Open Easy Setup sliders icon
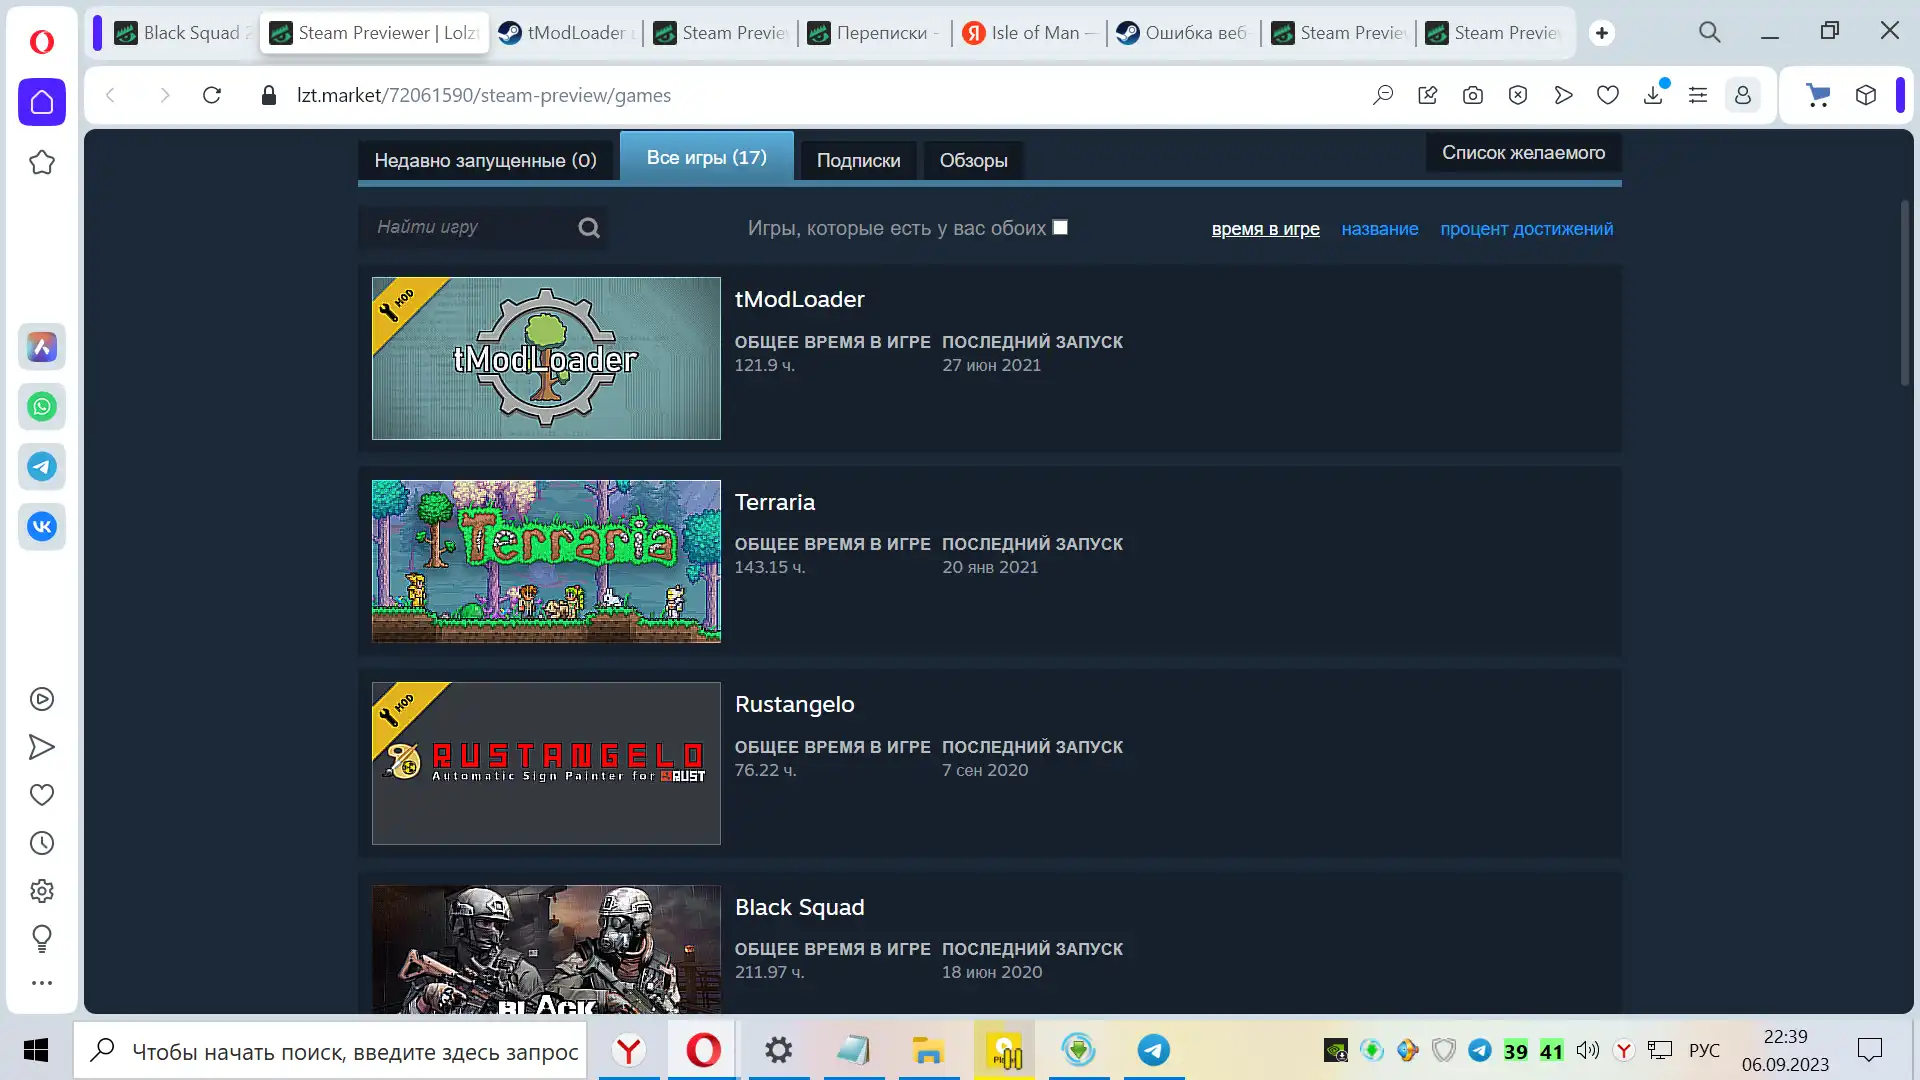Image resolution: width=1920 pixels, height=1080 pixels. pyautogui.click(x=1698, y=95)
